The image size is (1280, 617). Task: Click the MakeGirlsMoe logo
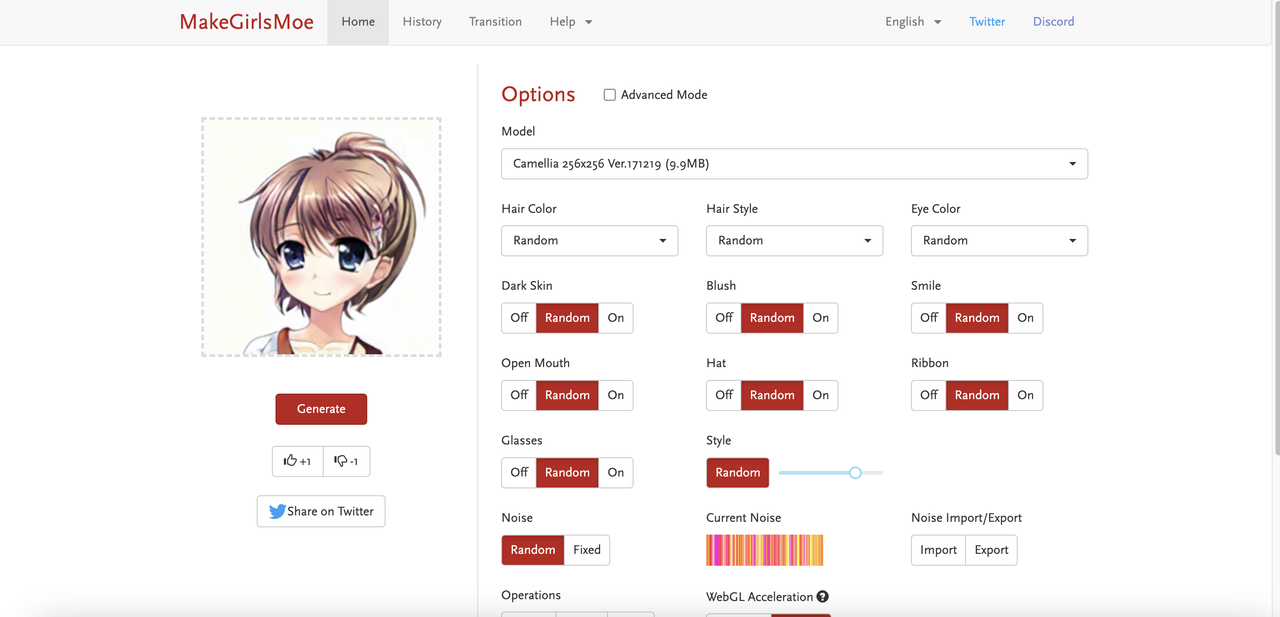[246, 21]
